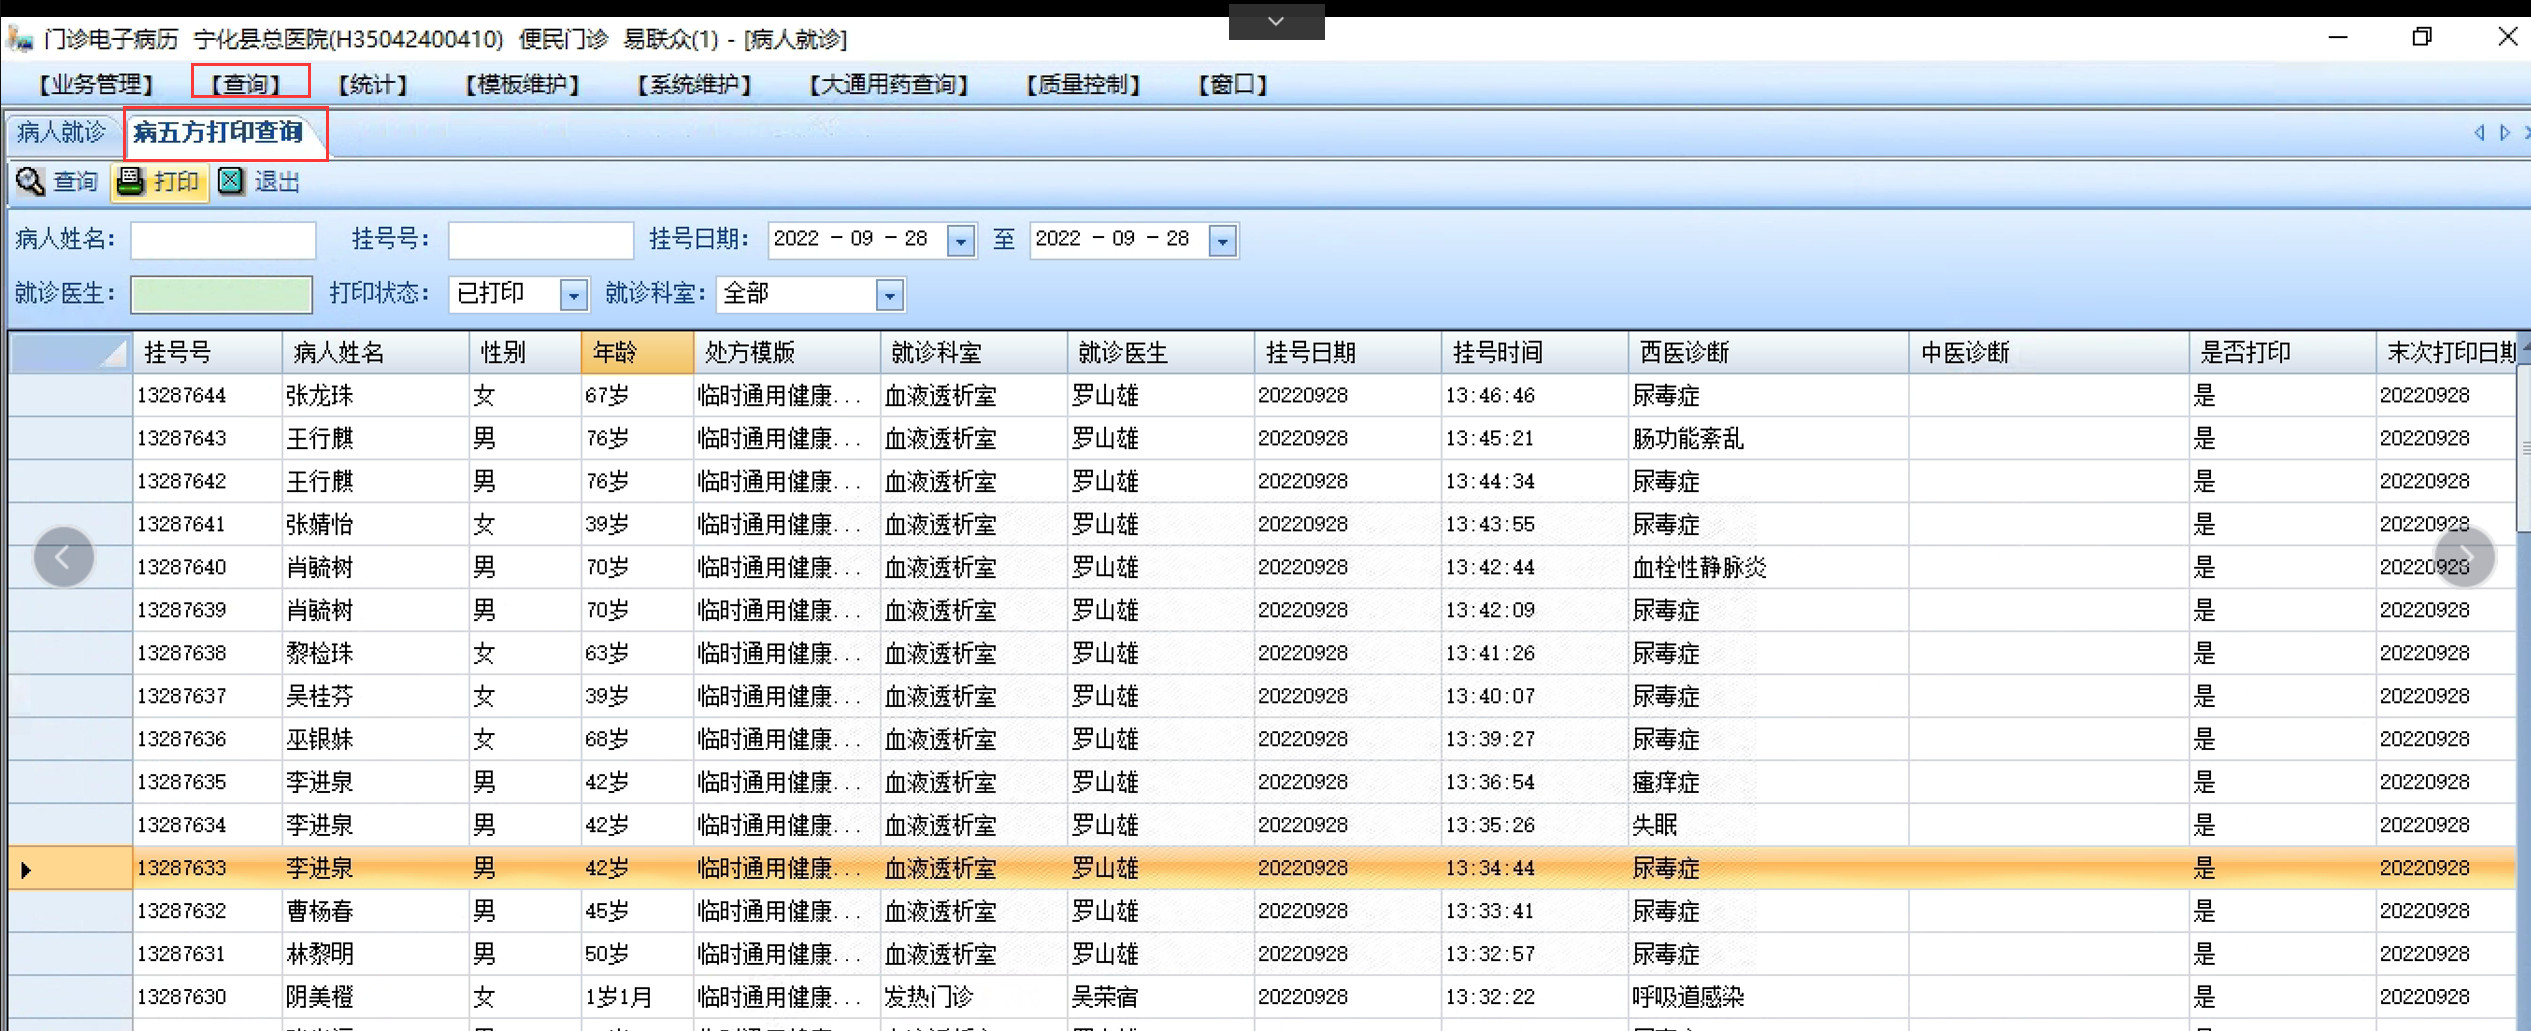Screen dimensions: 2531x1031
Task: Sort by the 性别 column header
Action: tap(525, 353)
